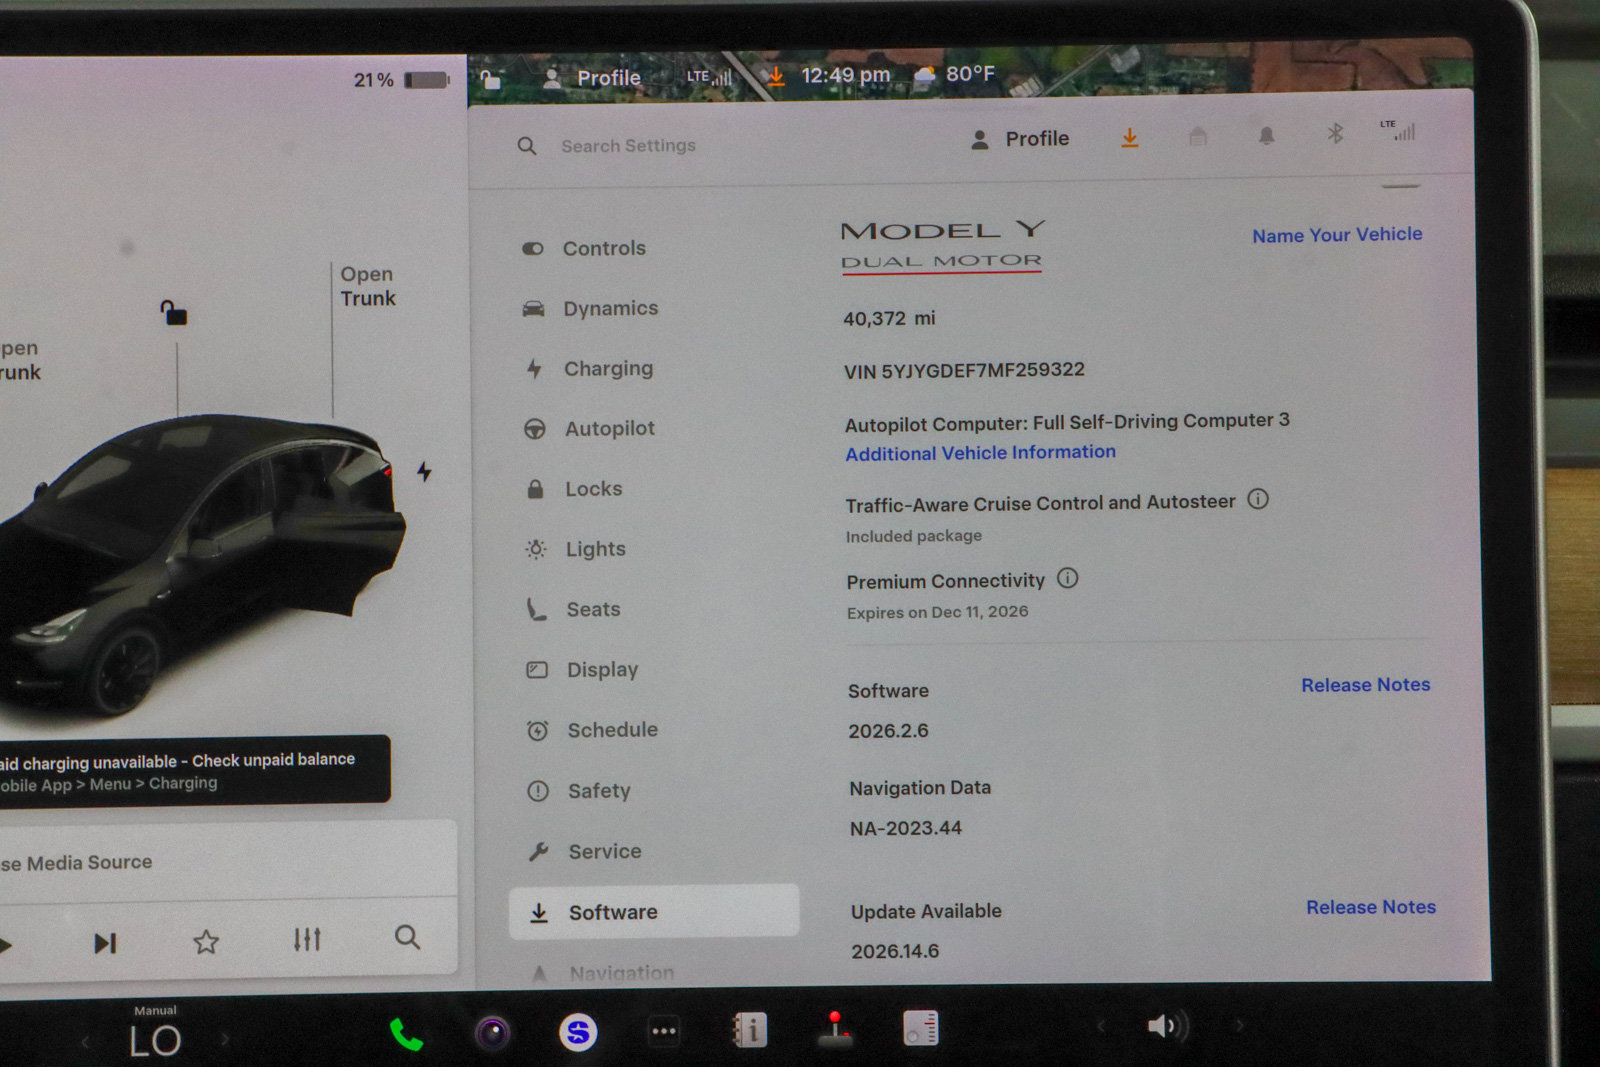This screenshot has width=1600, height=1067.
Task: Open climate temperature LO control
Action: [x=155, y=1041]
